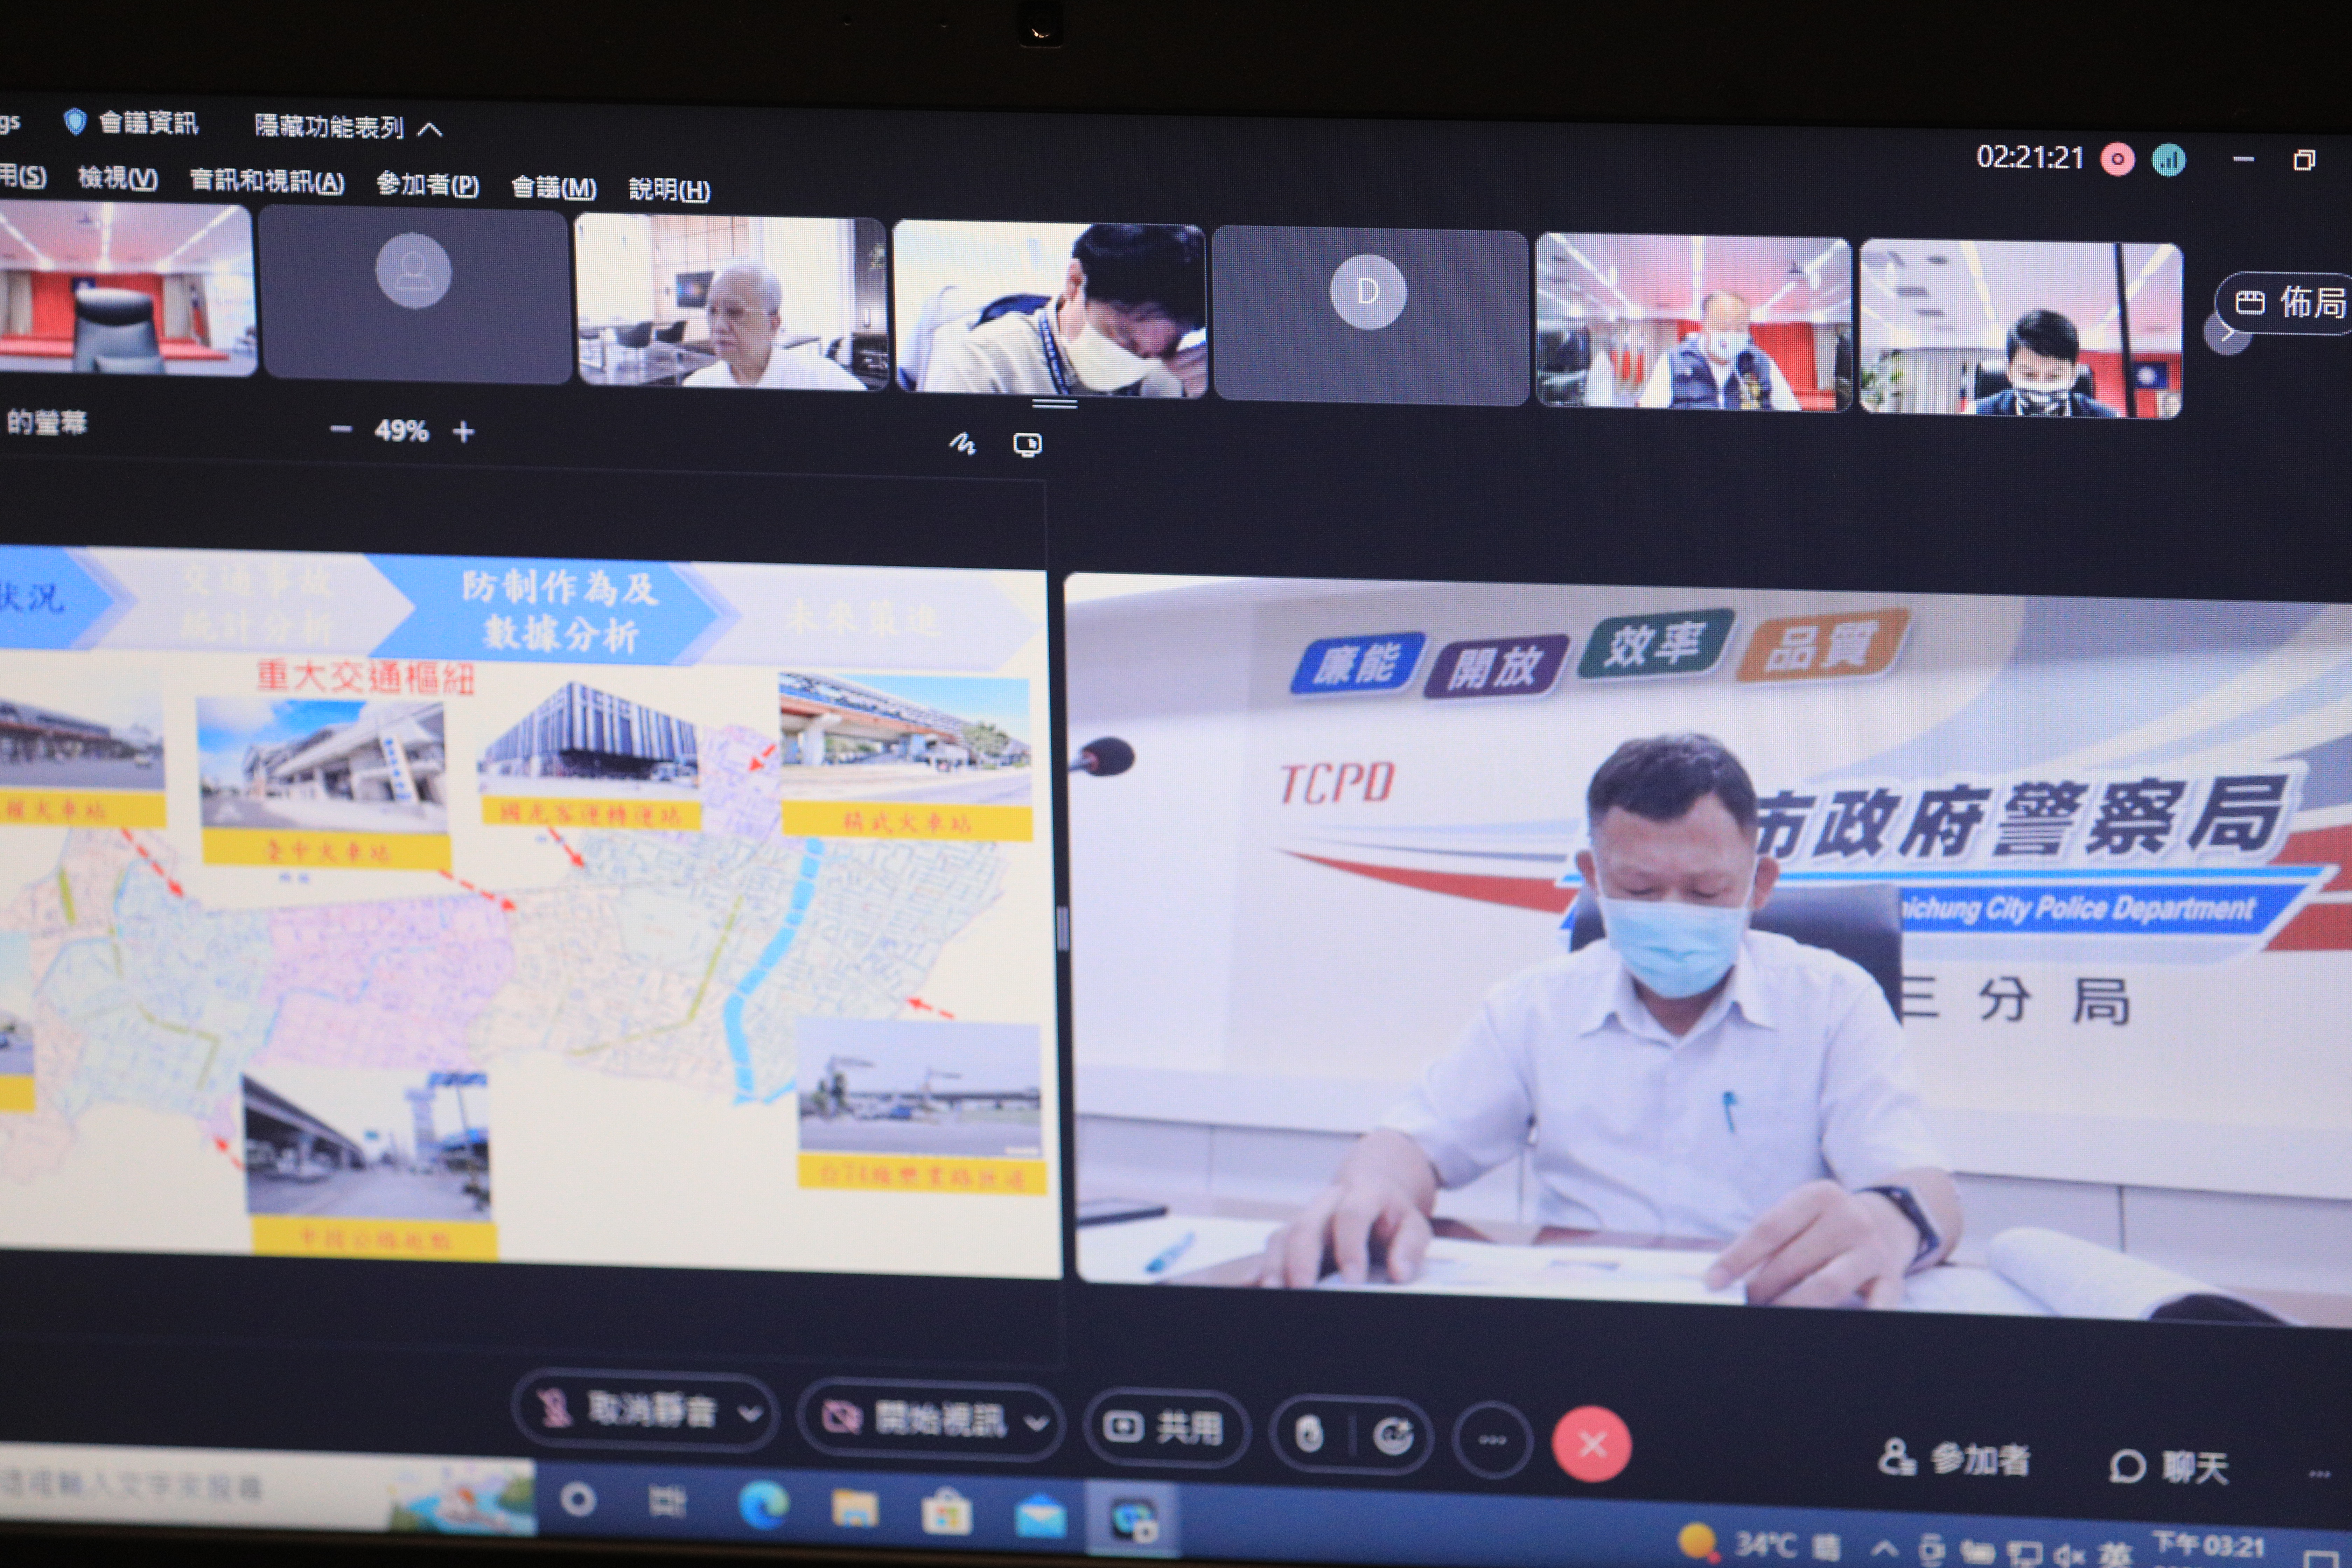Open the more options ellipsis button

coord(1492,1440)
